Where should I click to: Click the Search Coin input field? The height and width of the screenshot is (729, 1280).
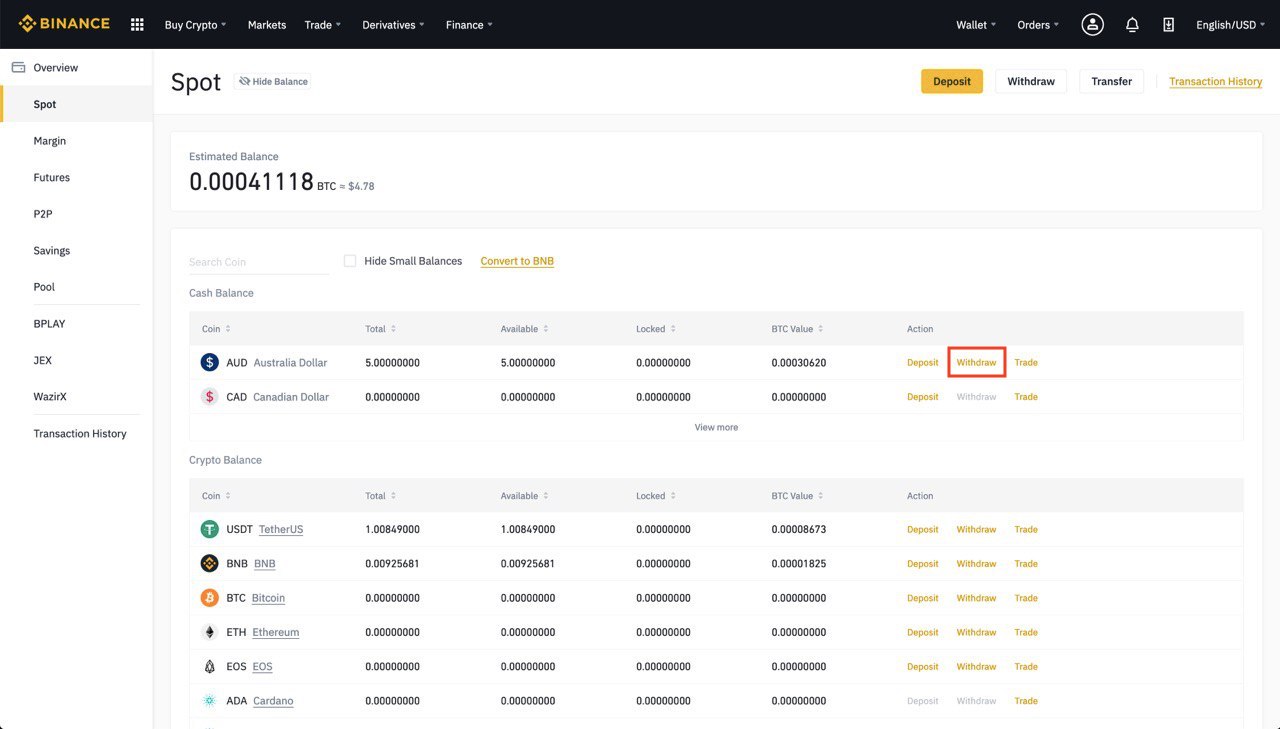click(259, 262)
